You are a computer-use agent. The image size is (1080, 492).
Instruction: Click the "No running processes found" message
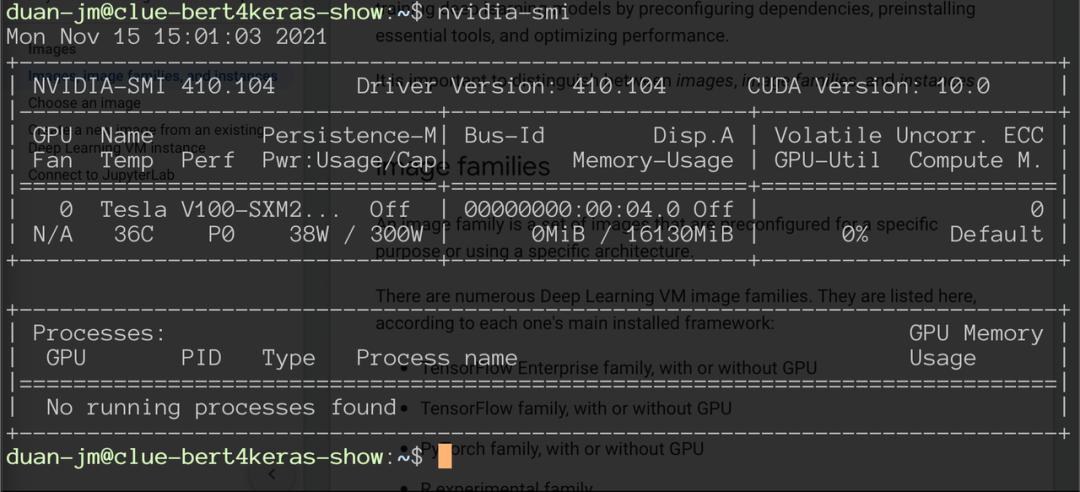click(221, 407)
